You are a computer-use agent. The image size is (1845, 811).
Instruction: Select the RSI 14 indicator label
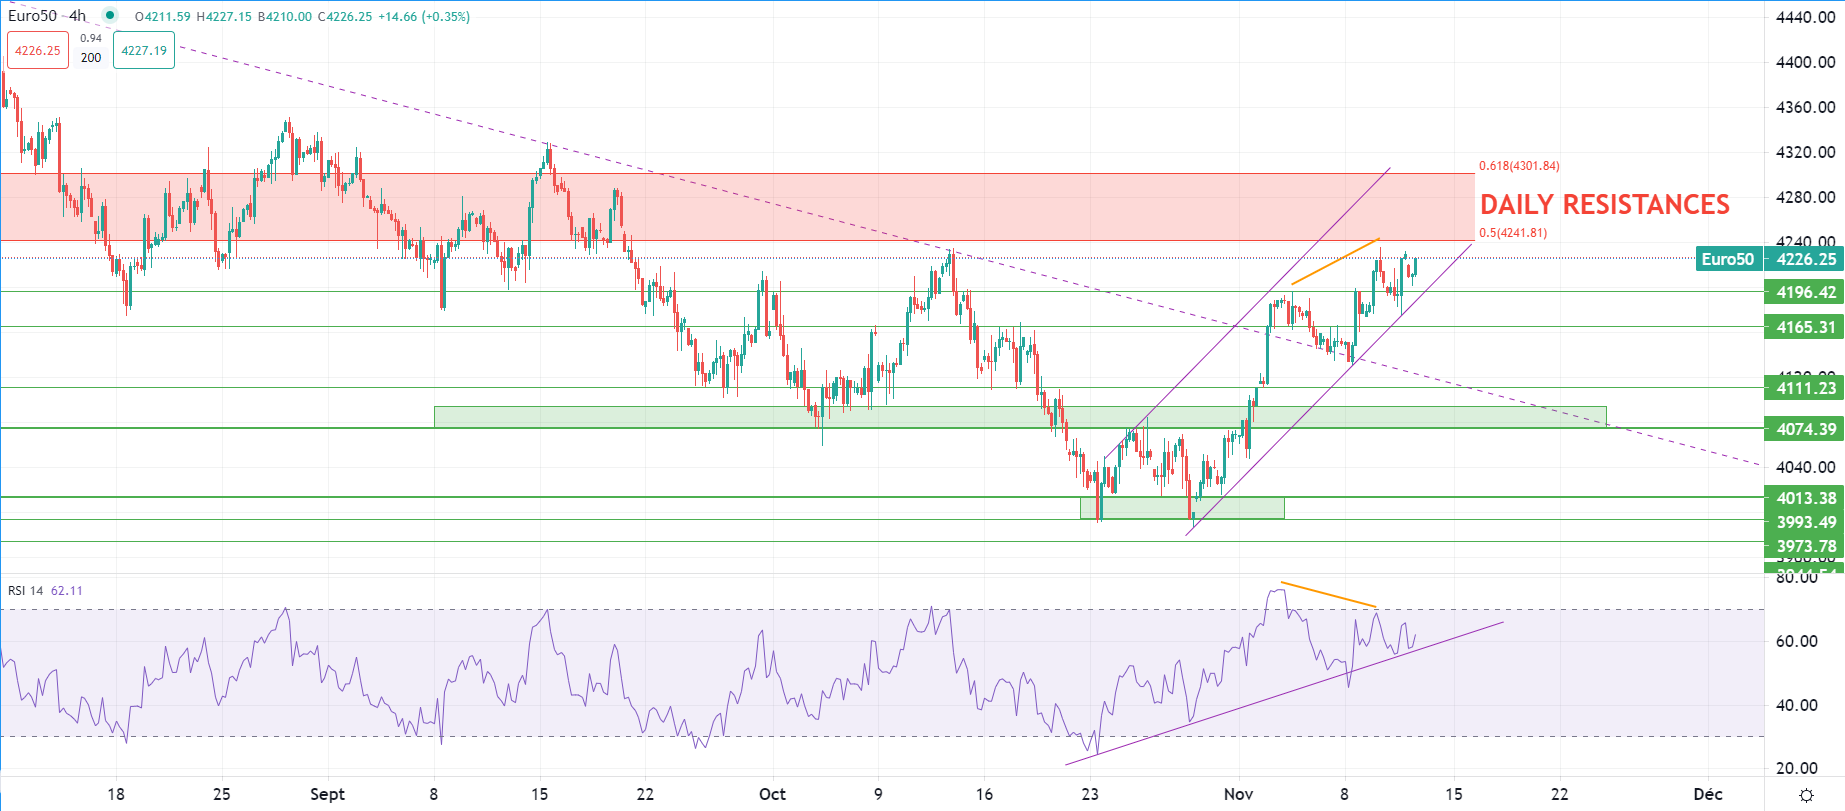pyautogui.click(x=26, y=591)
